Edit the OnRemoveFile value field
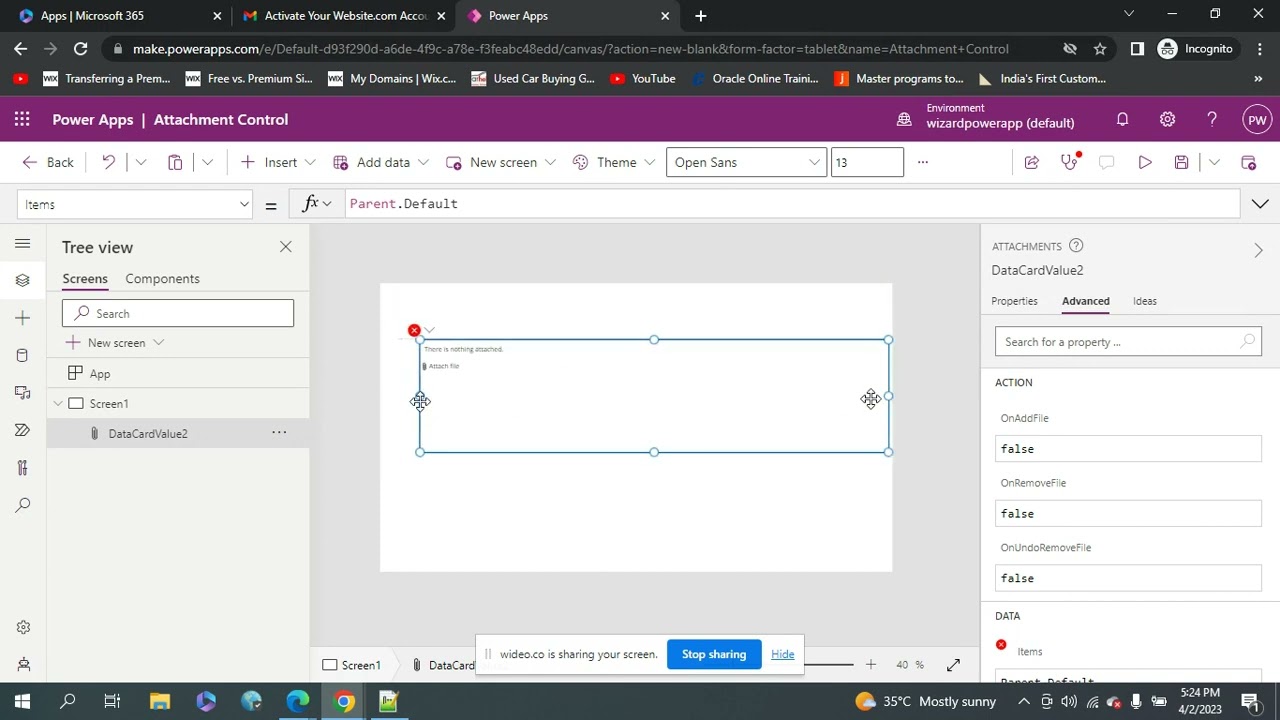The height and width of the screenshot is (720, 1280). click(x=1128, y=514)
